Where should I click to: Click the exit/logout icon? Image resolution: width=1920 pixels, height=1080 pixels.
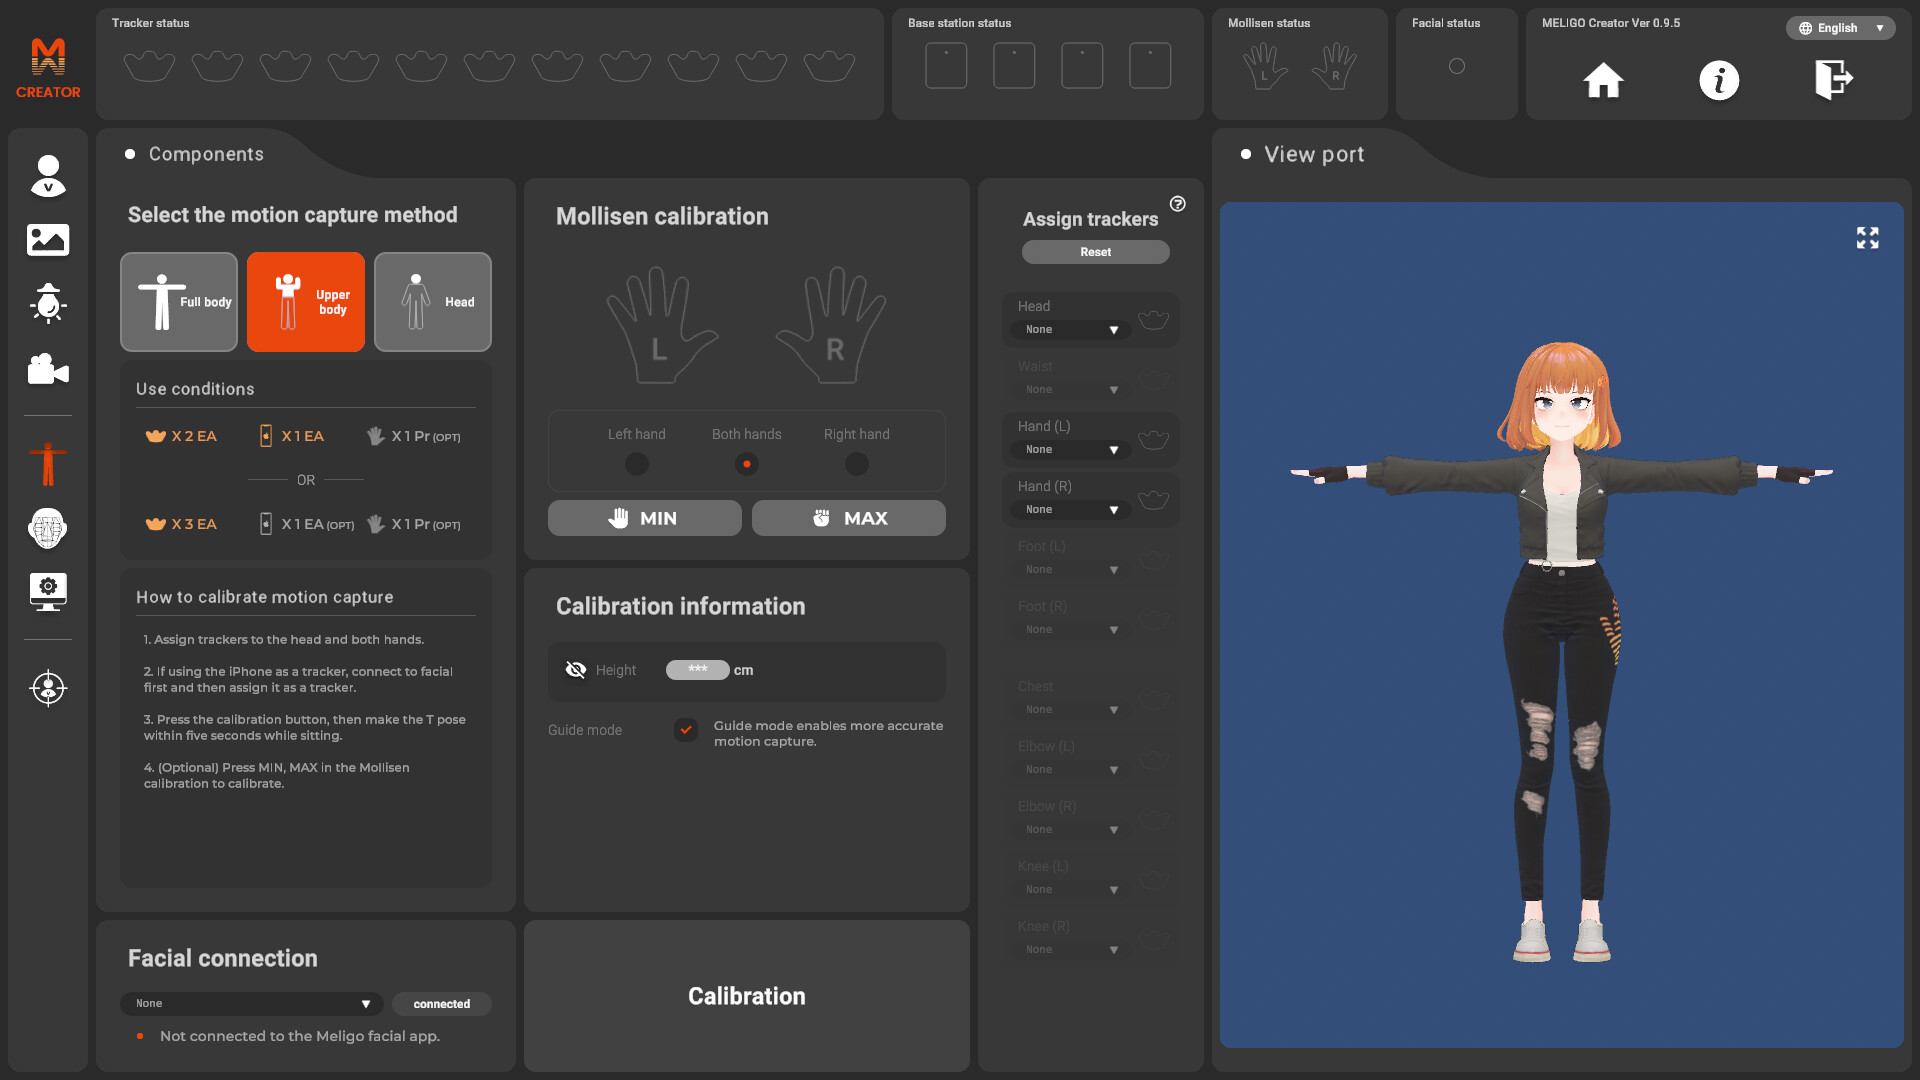(x=1834, y=80)
